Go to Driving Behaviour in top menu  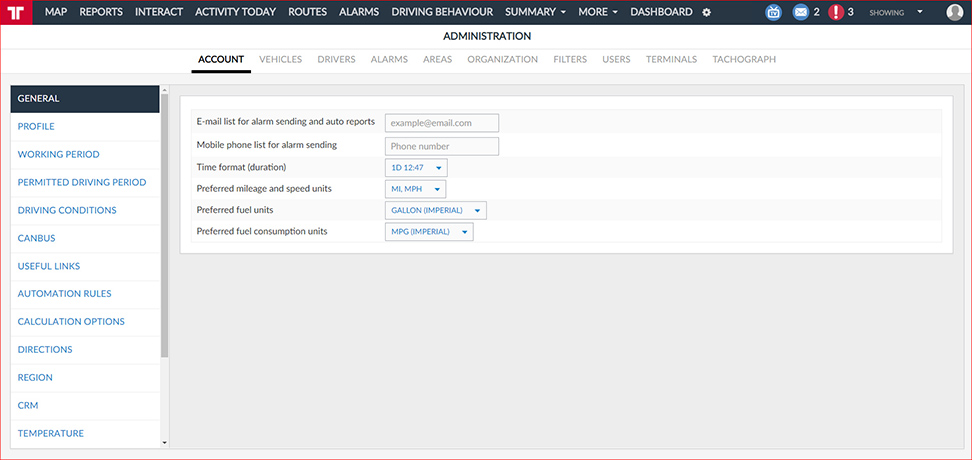point(442,12)
